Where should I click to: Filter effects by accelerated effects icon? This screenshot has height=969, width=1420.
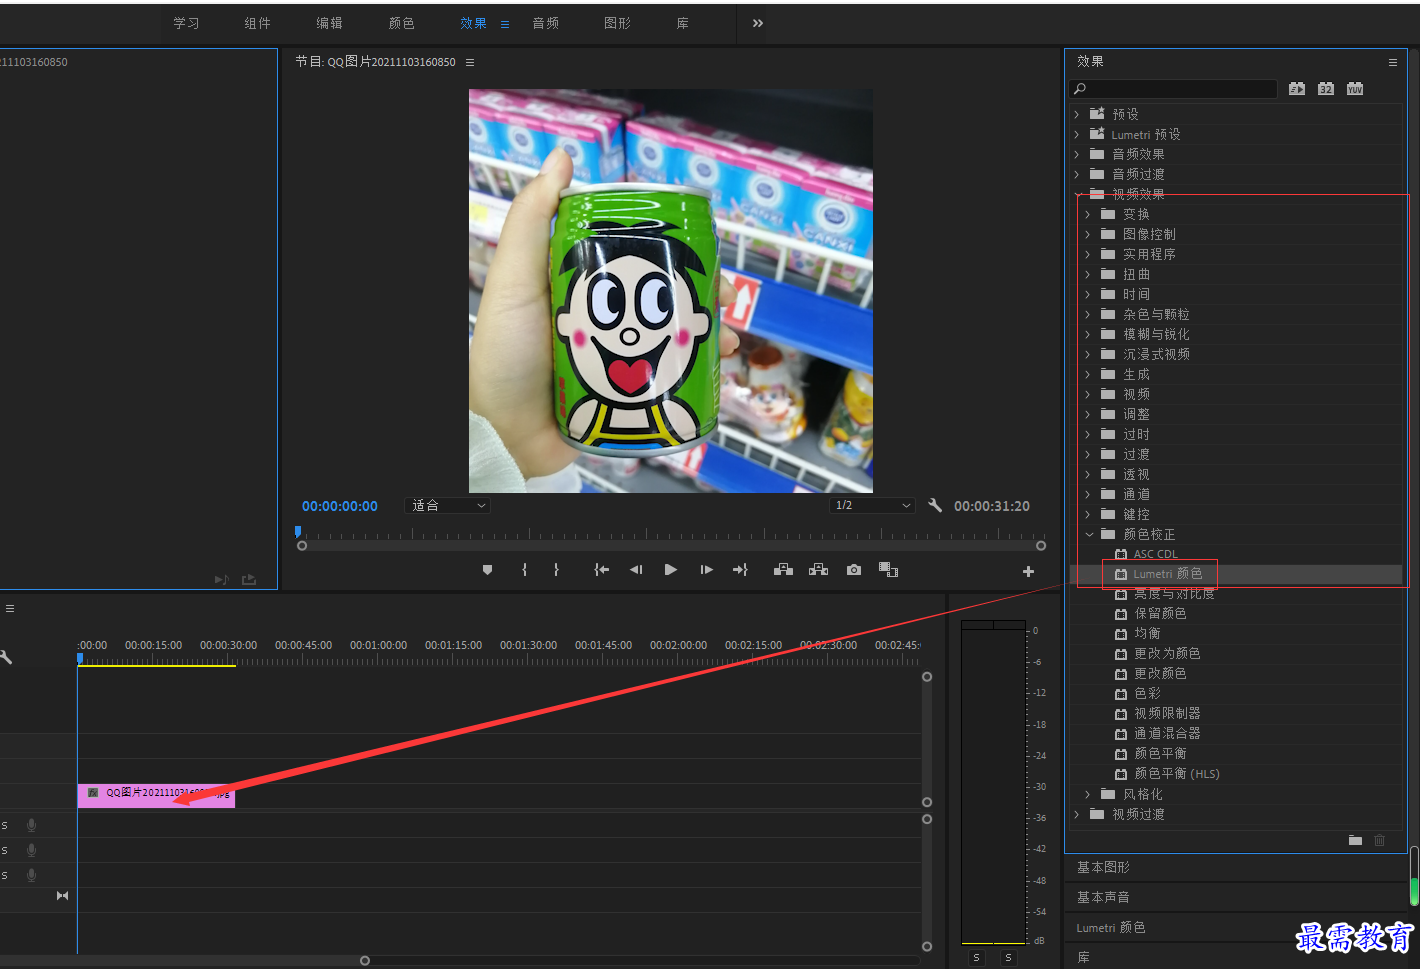pos(1297,89)
